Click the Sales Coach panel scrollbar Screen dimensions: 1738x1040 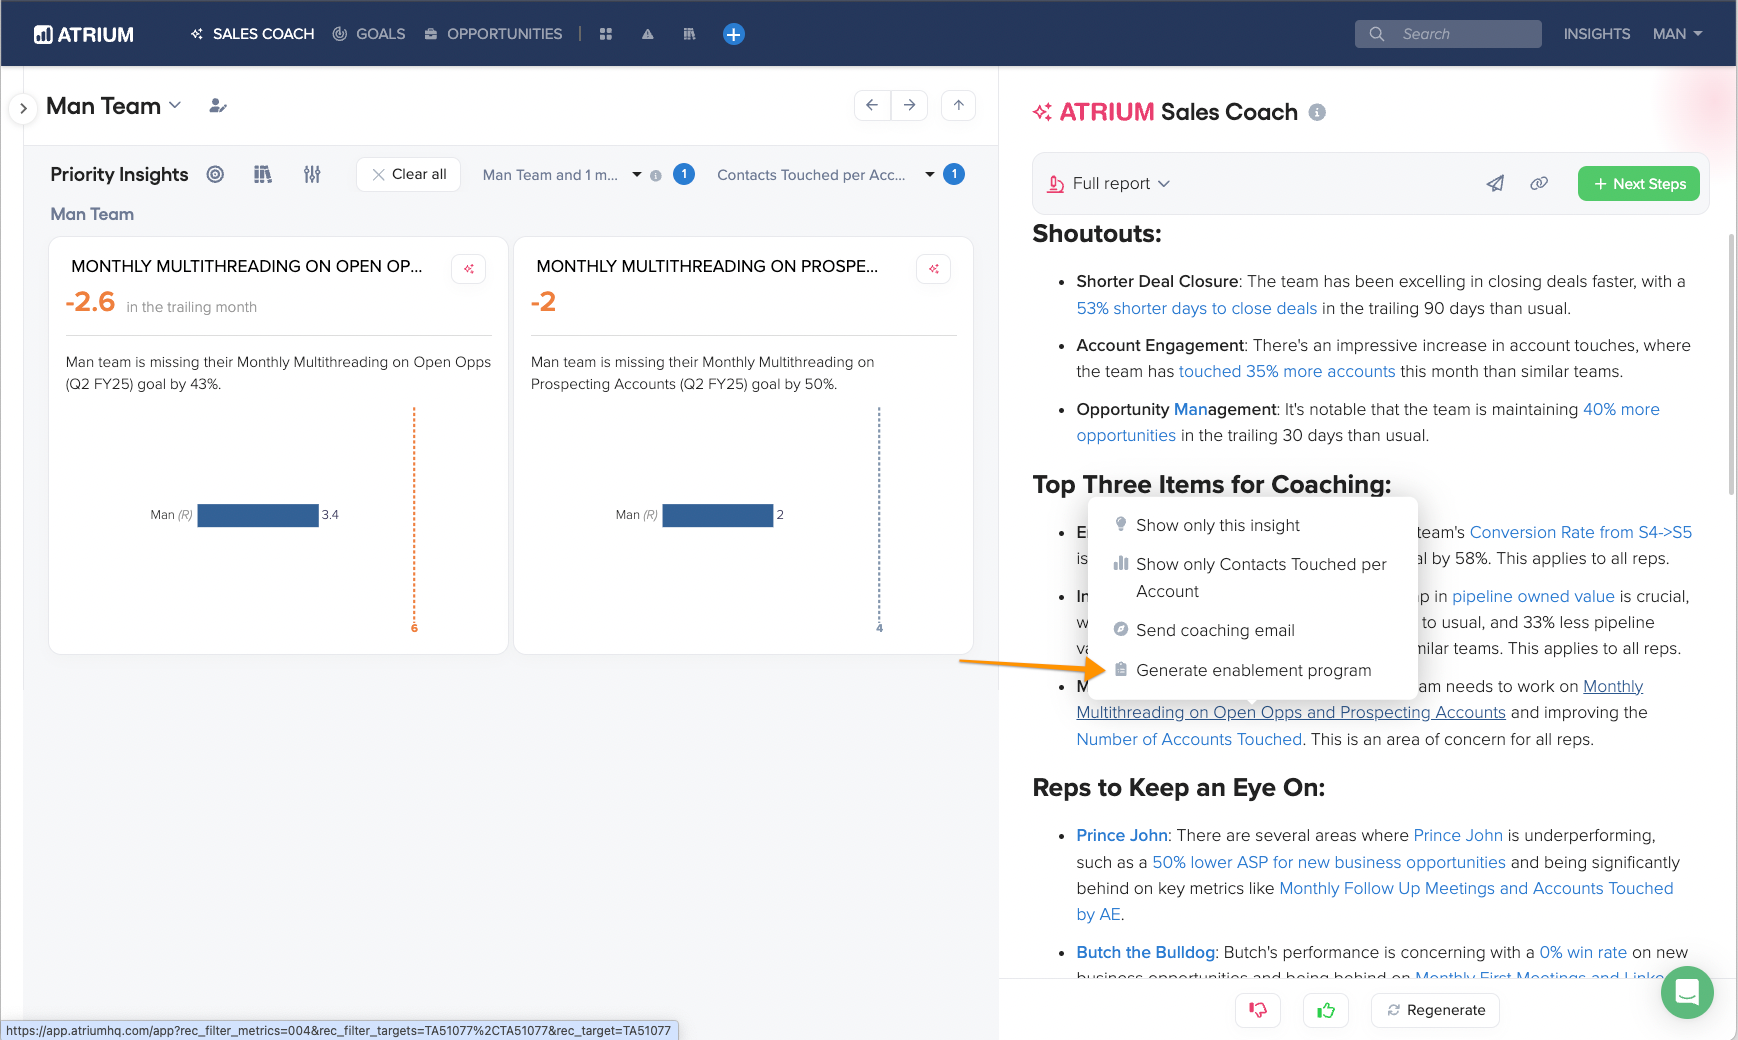(1732, 365)
